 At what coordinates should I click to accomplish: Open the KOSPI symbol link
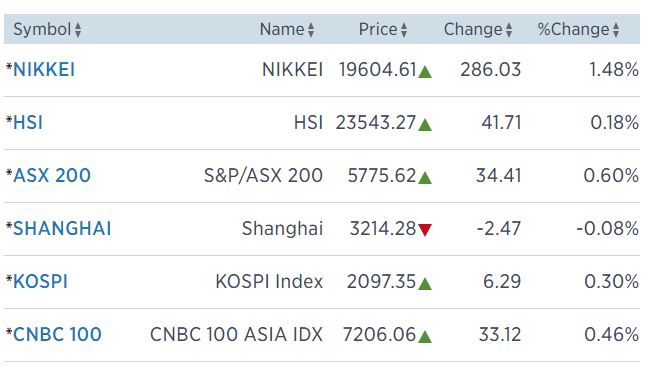(x=40, y=282)
